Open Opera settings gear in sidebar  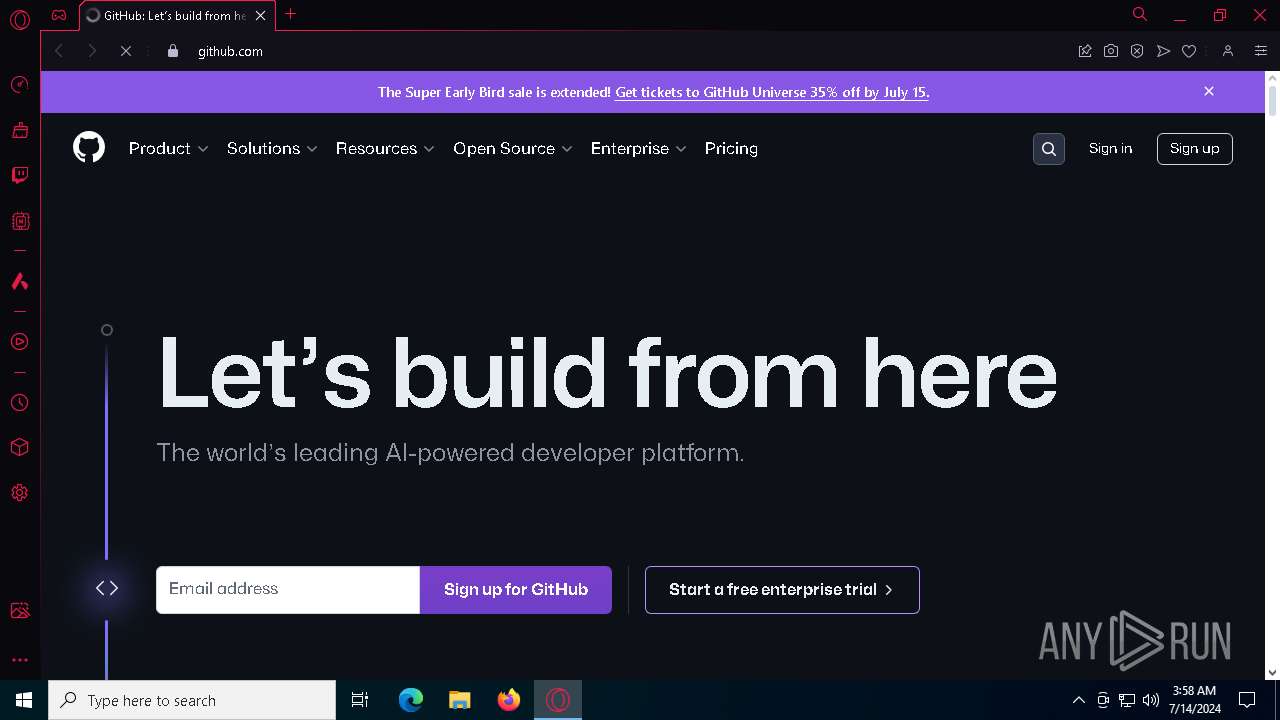click(x=19, y=493)
